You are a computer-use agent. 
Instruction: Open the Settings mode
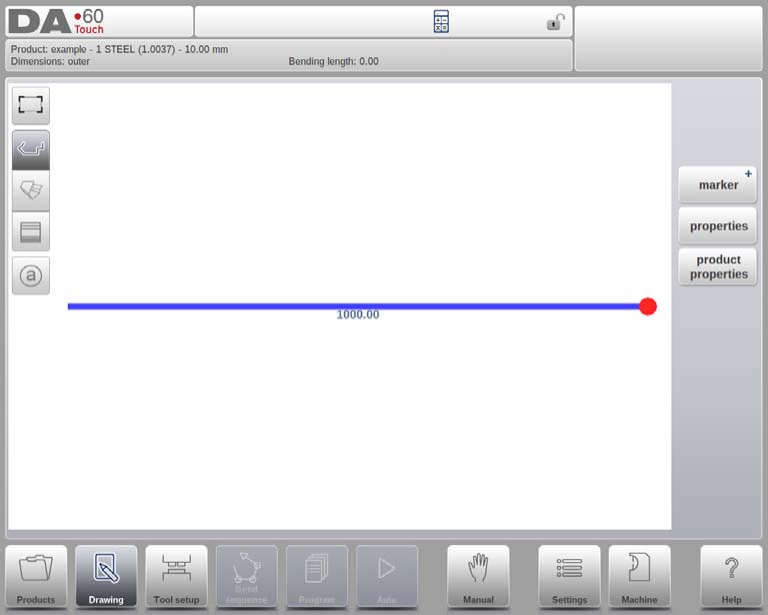tap(569, 577)
